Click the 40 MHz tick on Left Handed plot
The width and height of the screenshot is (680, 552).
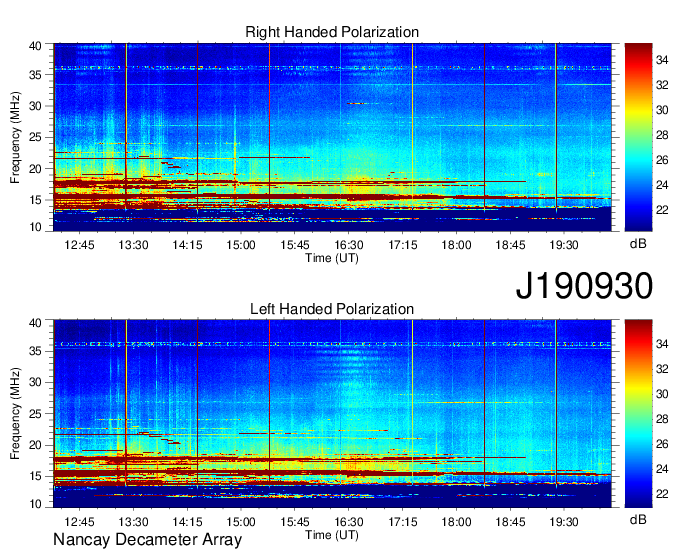coord(36,323)
